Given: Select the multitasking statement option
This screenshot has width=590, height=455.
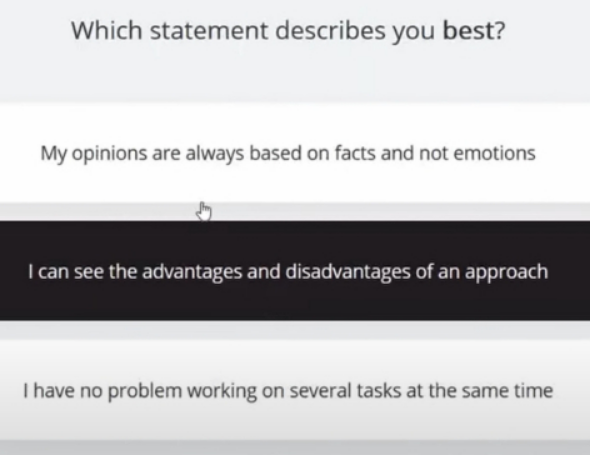Looking at the screenshot, I should [x=295, y=390].
